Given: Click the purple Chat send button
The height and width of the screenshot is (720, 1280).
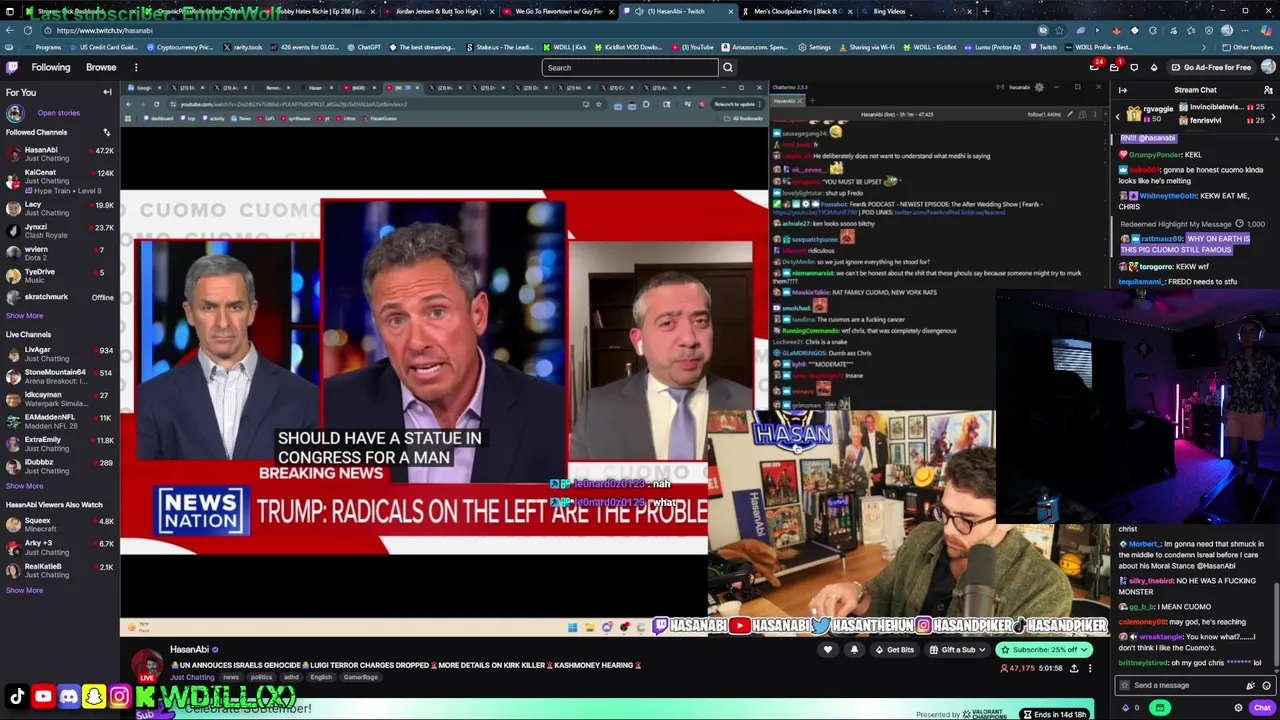Looking at the screenshot, I should (1262, 708).
